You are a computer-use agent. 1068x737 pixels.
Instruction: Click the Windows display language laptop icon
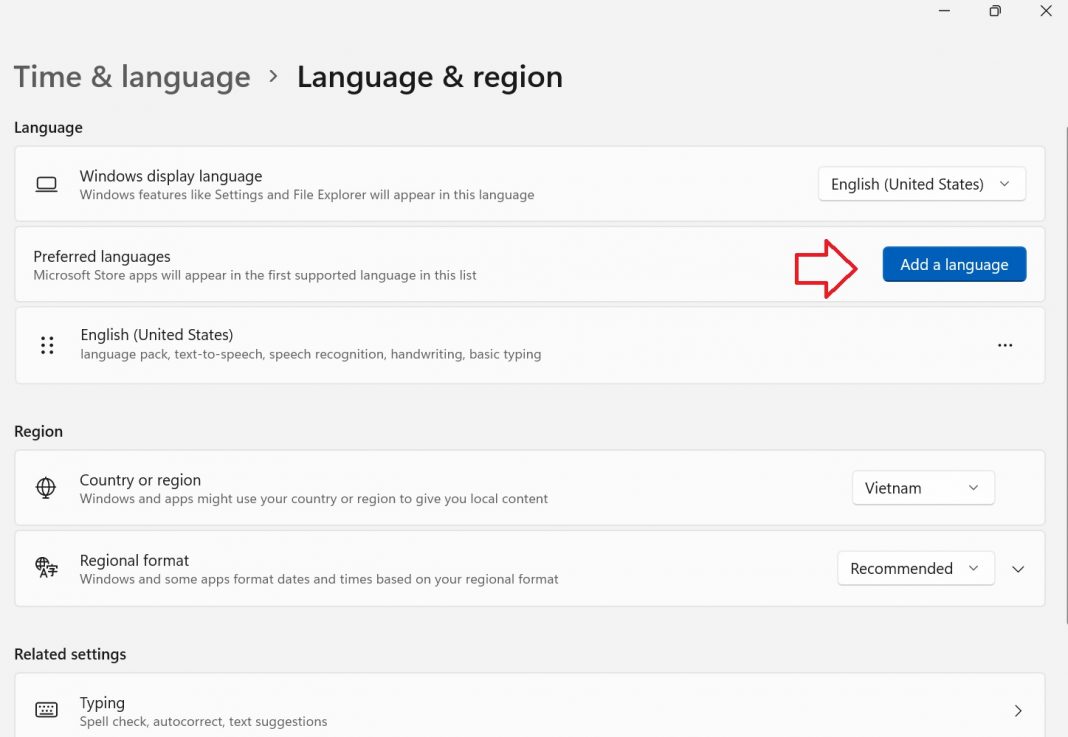click(x=46, y=184)
